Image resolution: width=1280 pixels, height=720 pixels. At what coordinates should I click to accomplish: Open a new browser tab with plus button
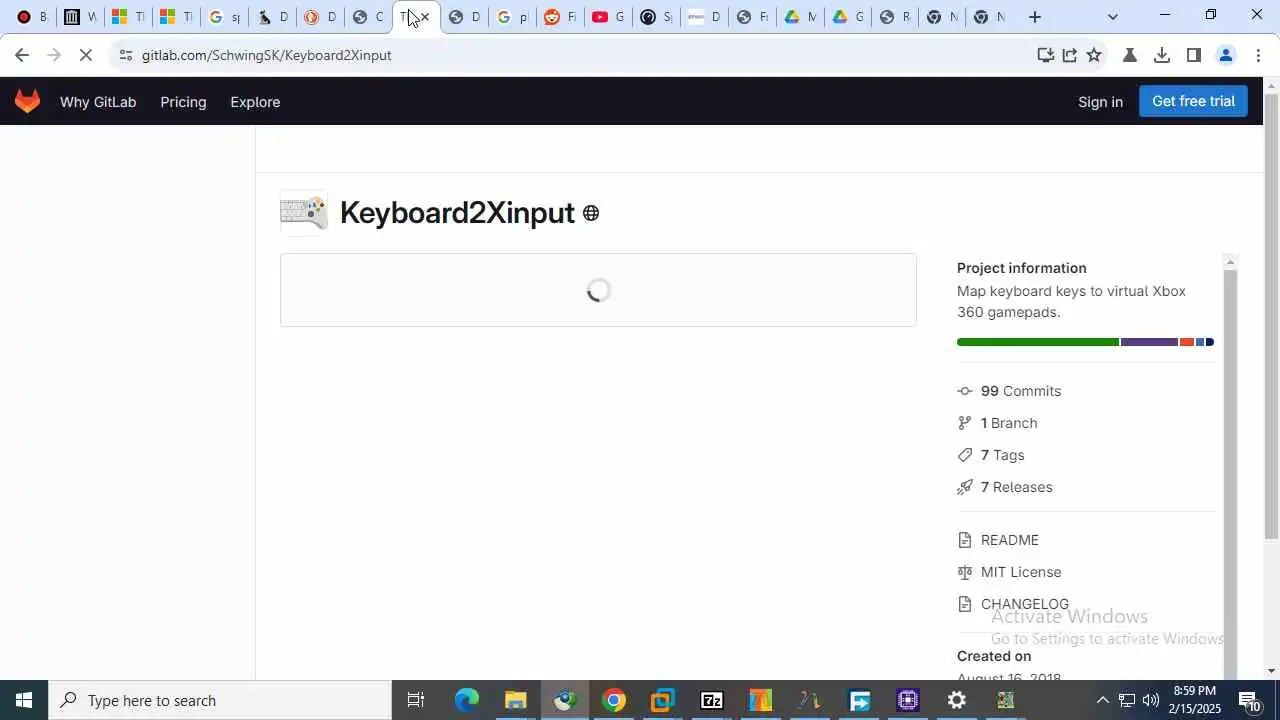[1035, 17]
